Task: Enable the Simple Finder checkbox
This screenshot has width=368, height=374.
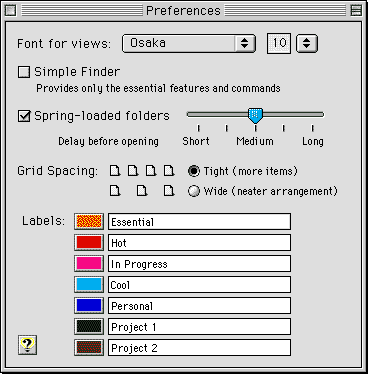Action: tap(24, 72)
